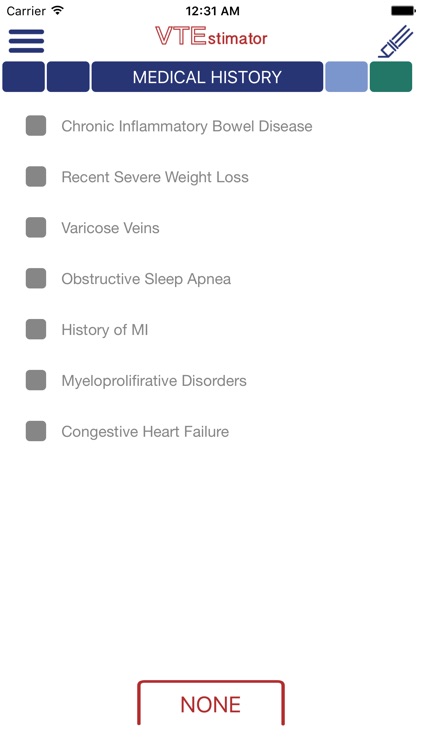This screenshot has width=422, height=750.
Task: Select Obstructive Sleep Apnea checkbox
Action: click(x=36, y=278)
